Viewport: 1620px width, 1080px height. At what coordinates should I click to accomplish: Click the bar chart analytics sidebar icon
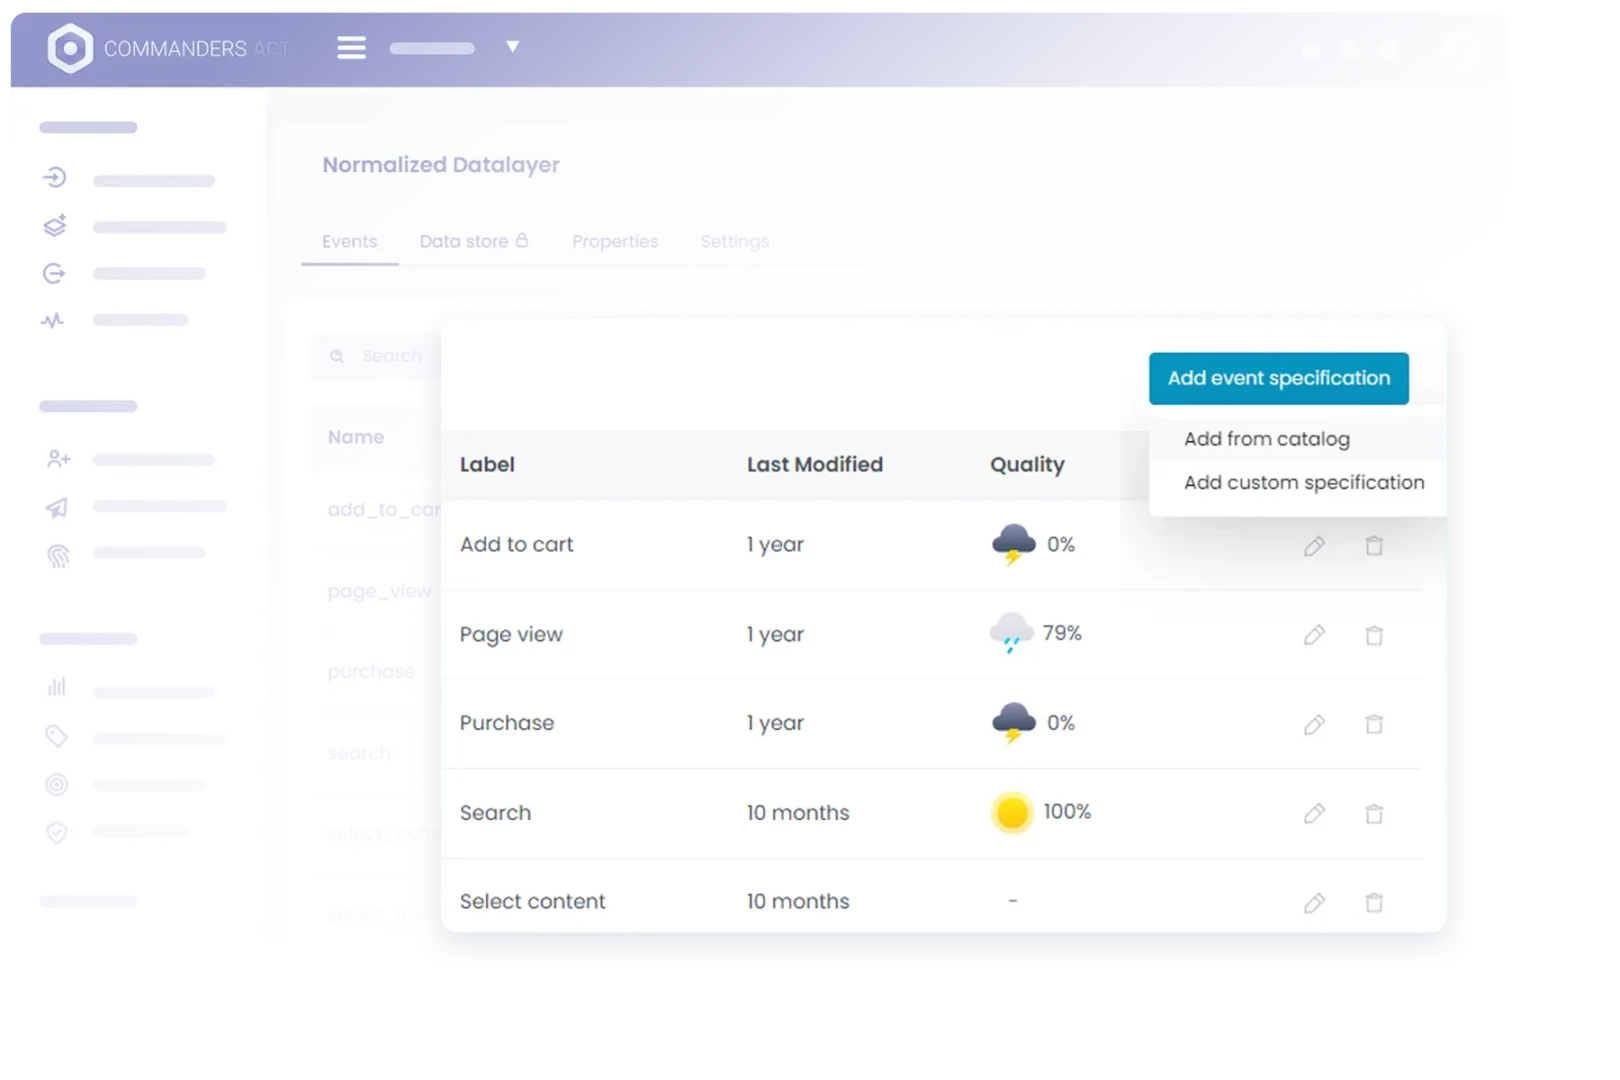[57, 687]
